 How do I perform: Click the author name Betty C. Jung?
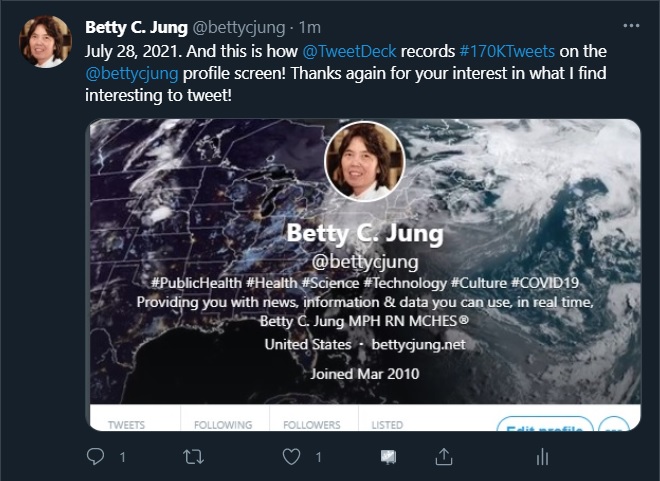tap(135, 27)
